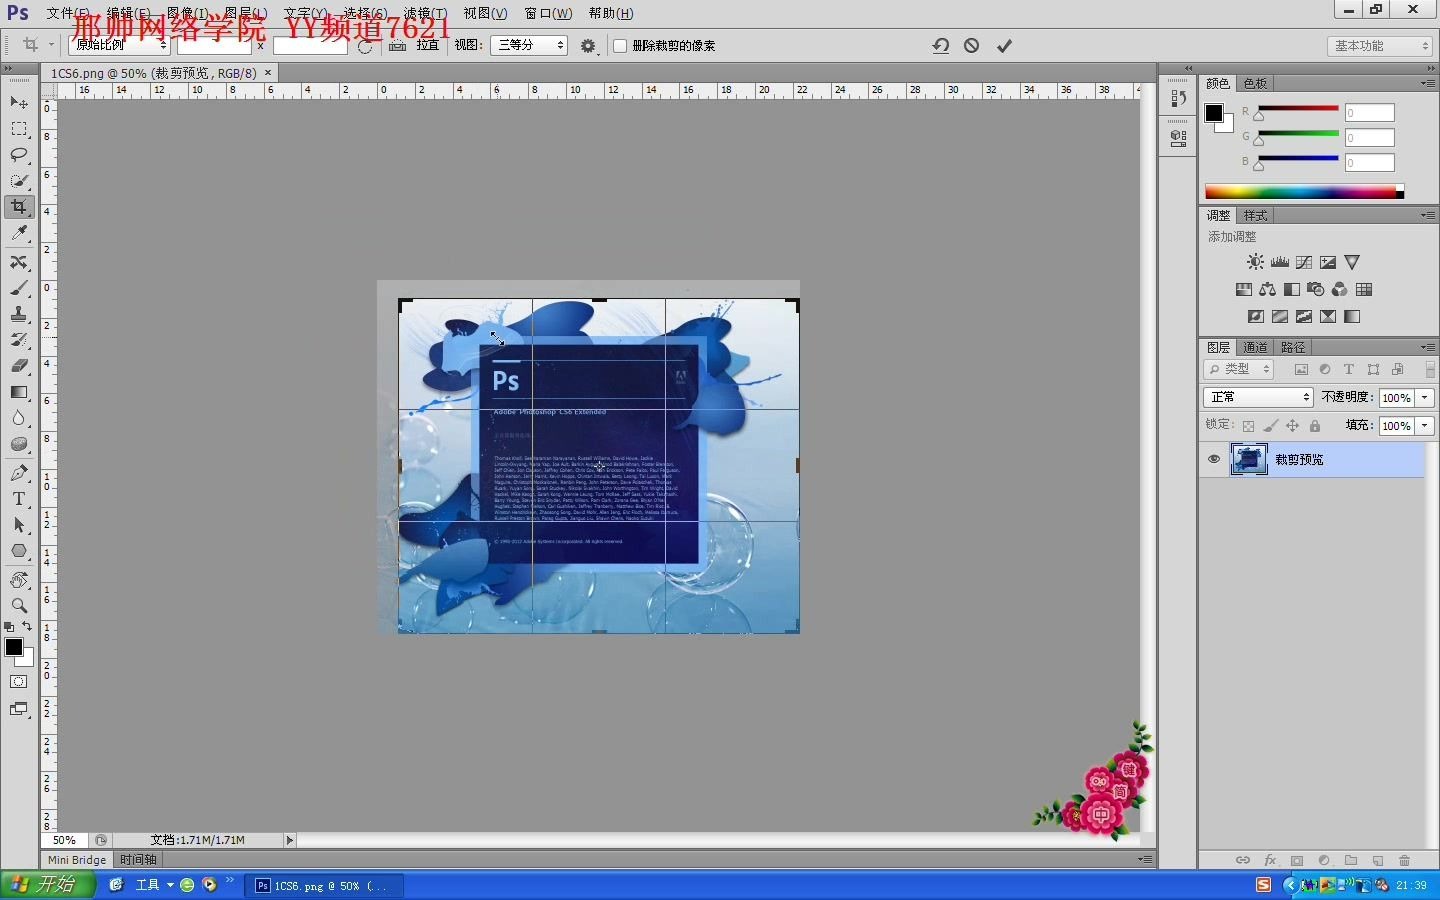Screen dimensions: 1440x900
Task: Hide the 裁剪预览 layer via the eye icon
Action: click(1214, 459)
